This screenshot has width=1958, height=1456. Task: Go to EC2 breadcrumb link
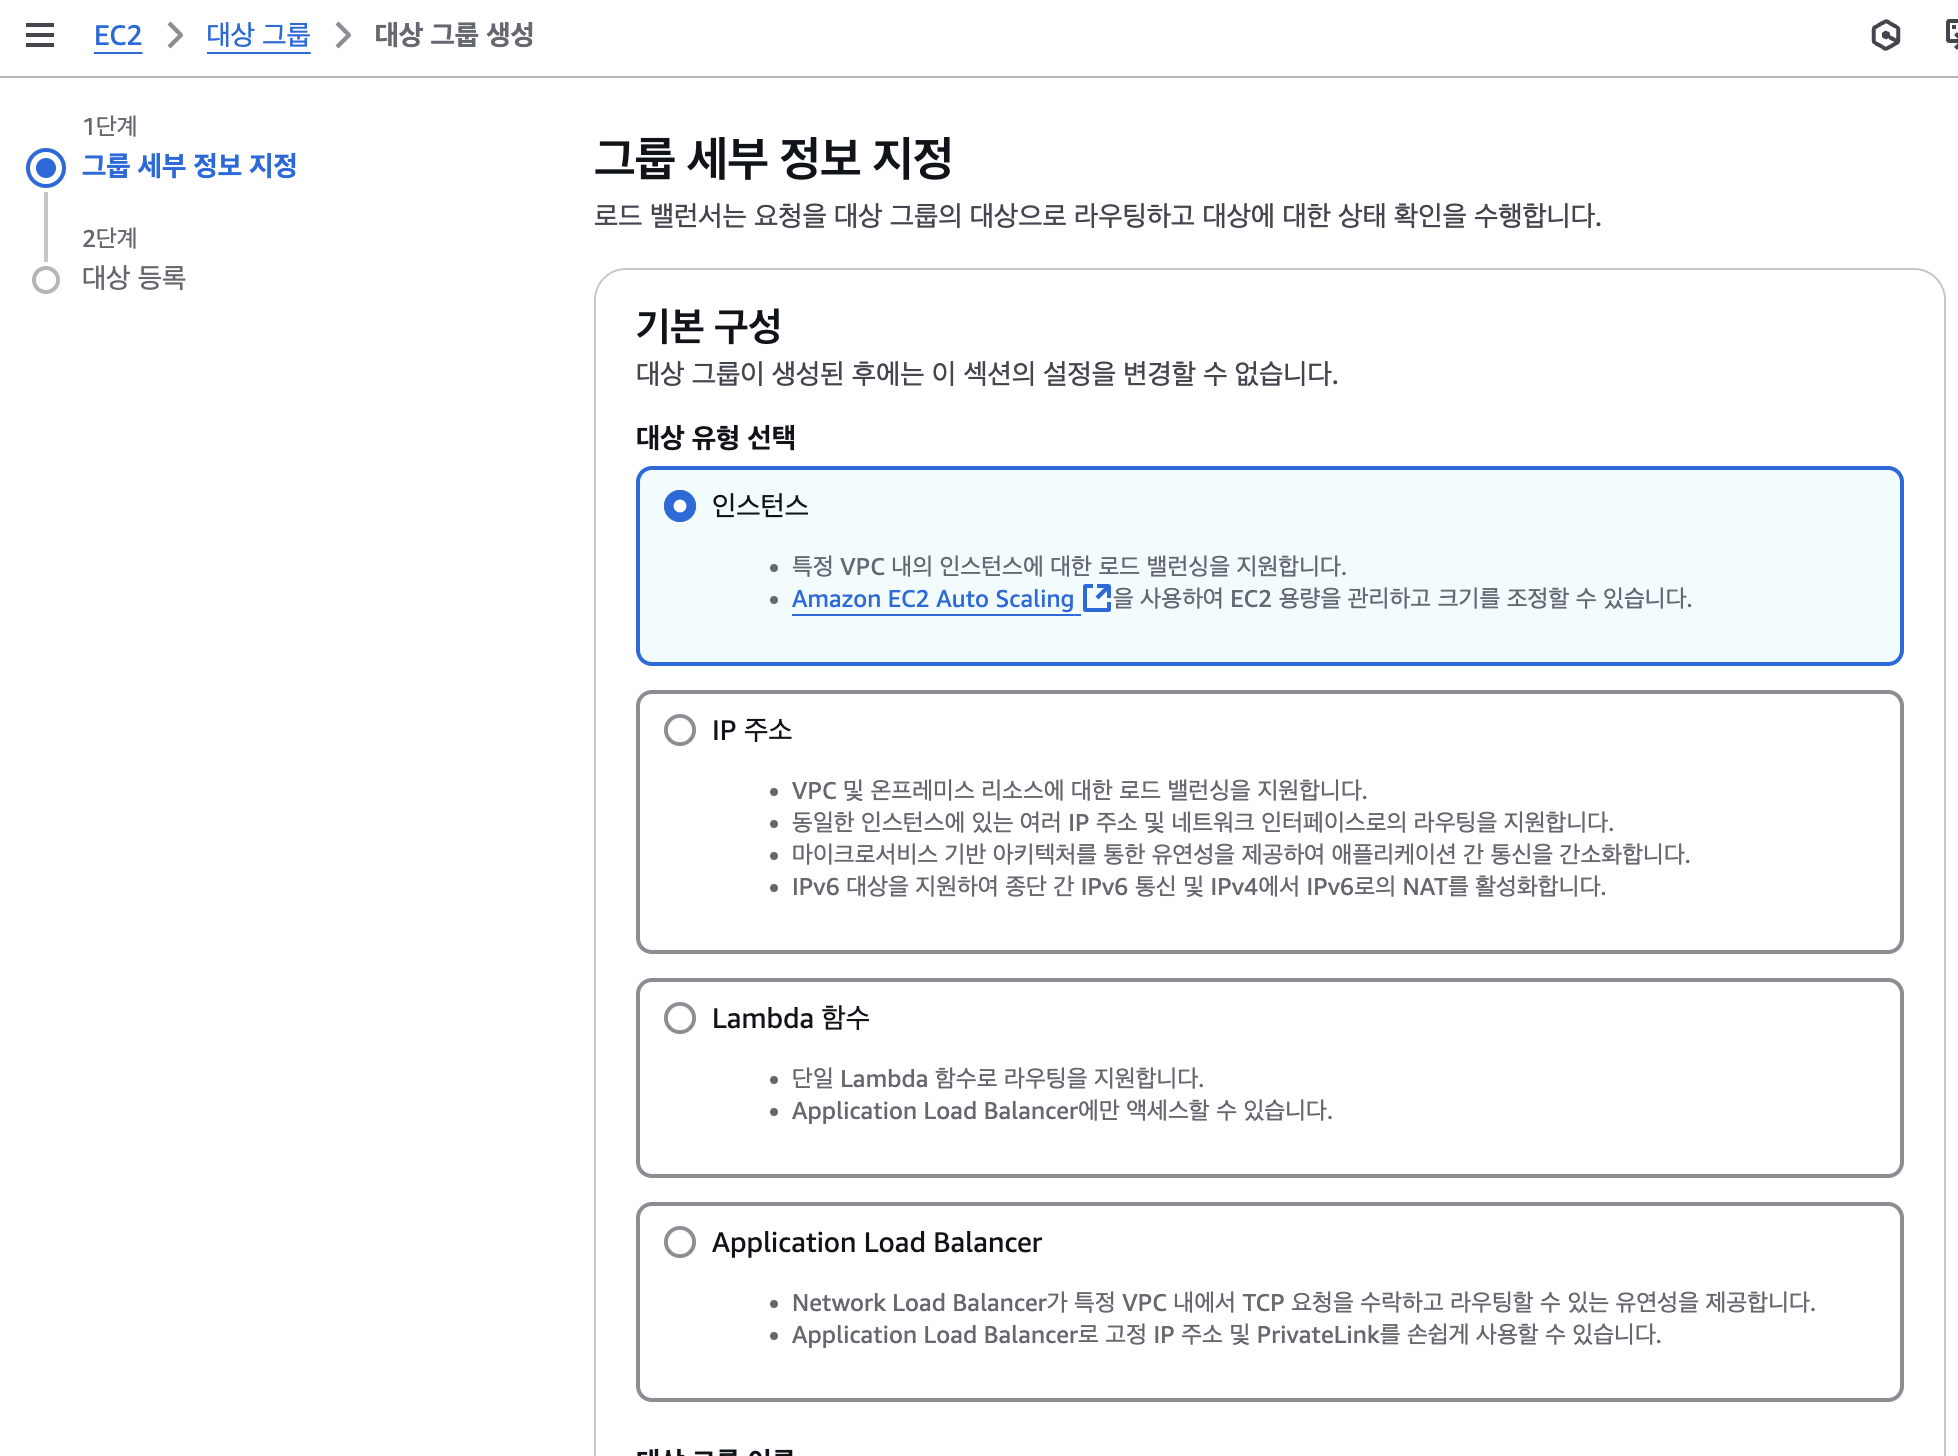(x=118, y=35)
